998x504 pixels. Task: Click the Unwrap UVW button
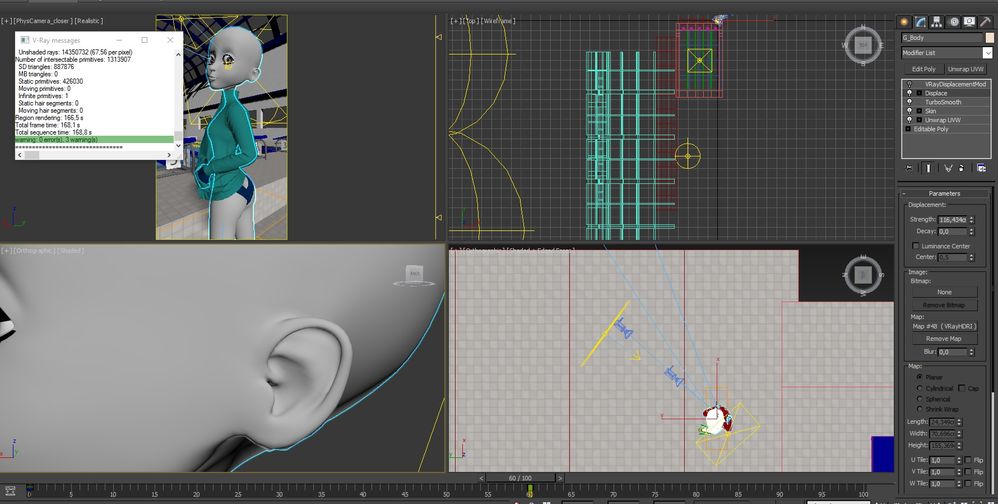(966, 69)
